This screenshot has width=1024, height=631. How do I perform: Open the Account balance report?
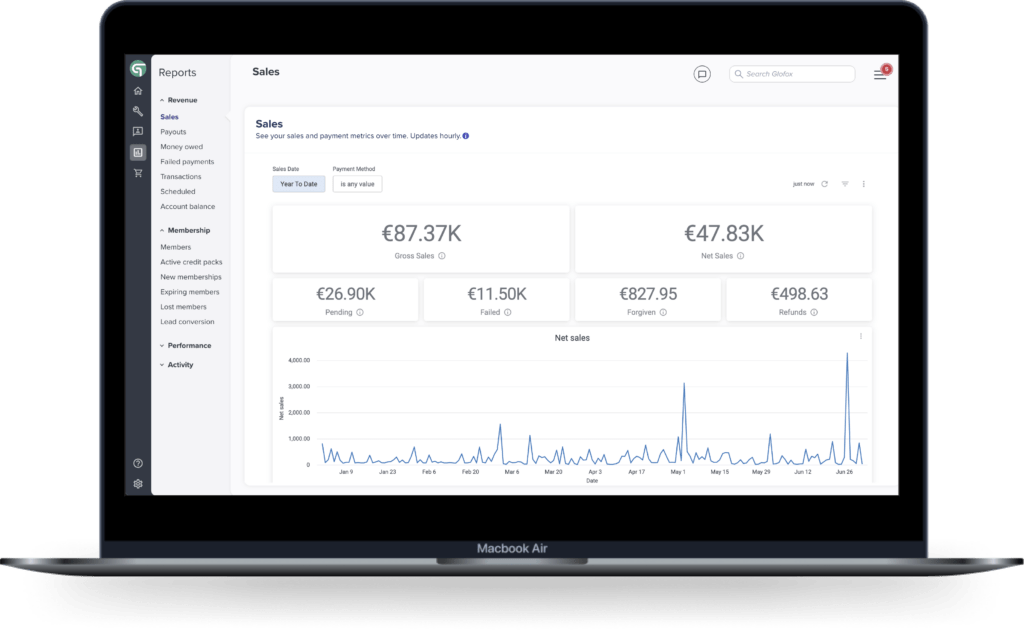coord(187,206)
